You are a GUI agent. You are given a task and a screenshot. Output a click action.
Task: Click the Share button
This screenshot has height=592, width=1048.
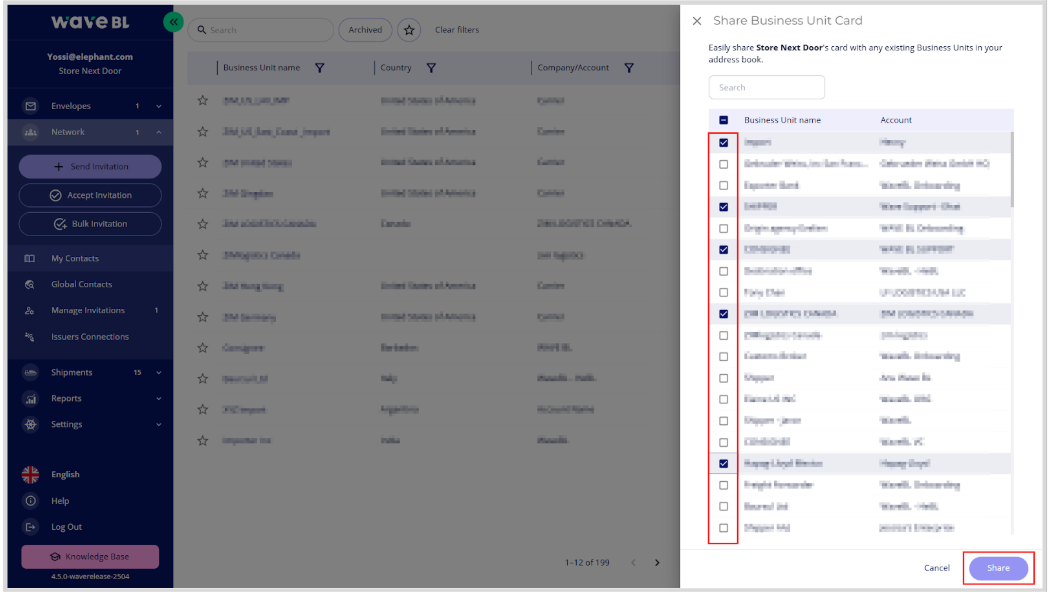999,568
